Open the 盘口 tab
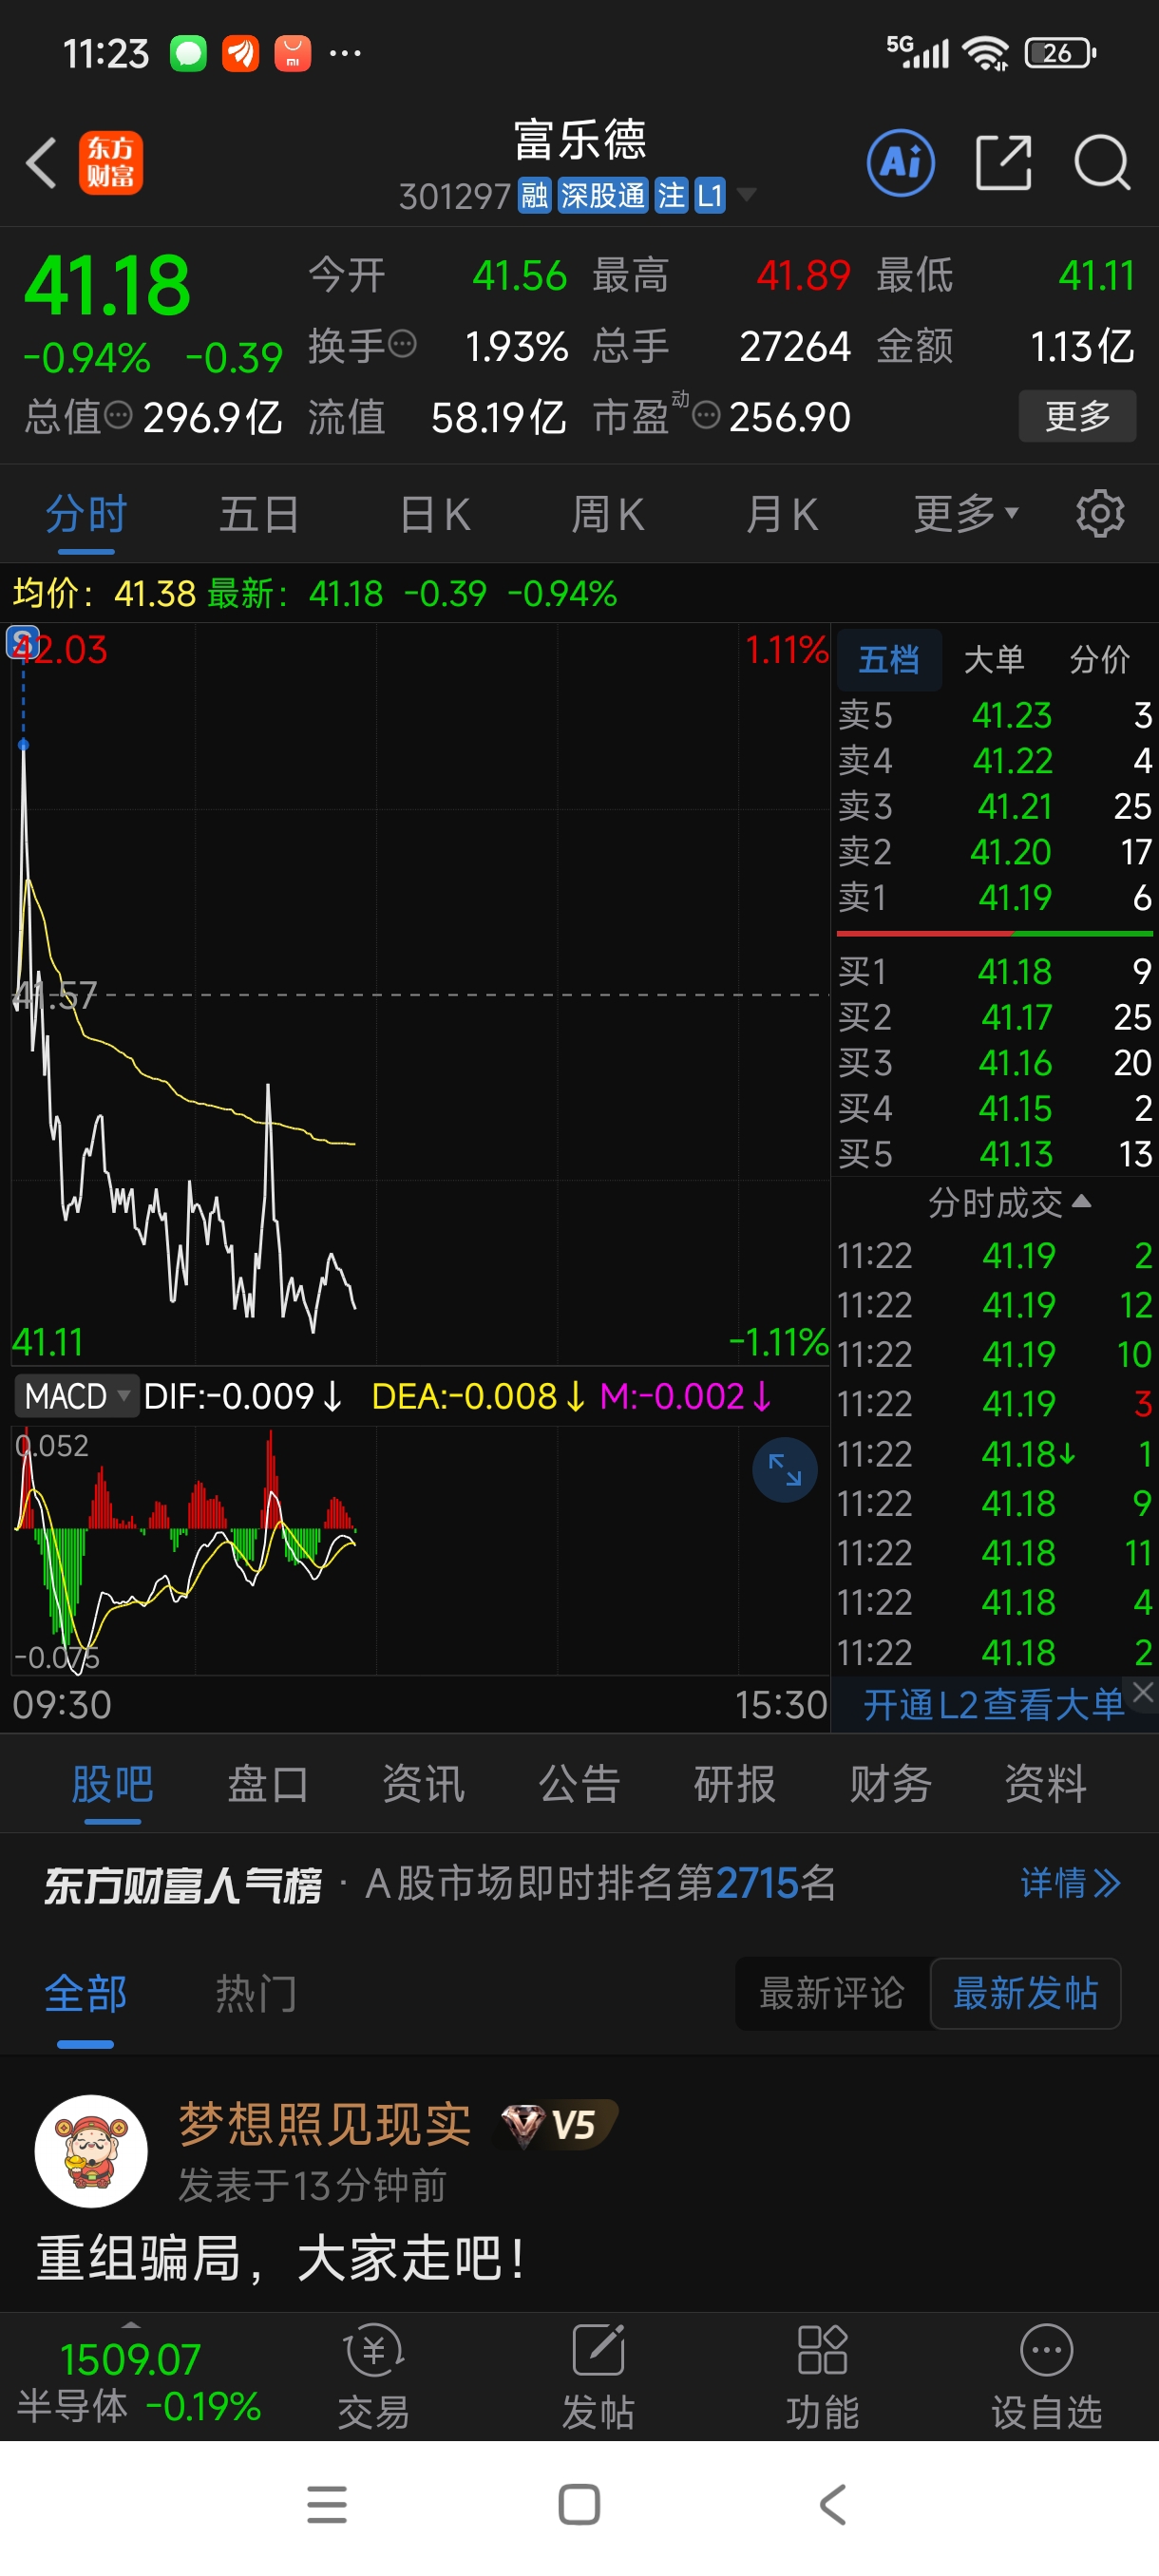Viewport: 1159px width, 2576px height. pyautogui.click(x=267, y=1783)
